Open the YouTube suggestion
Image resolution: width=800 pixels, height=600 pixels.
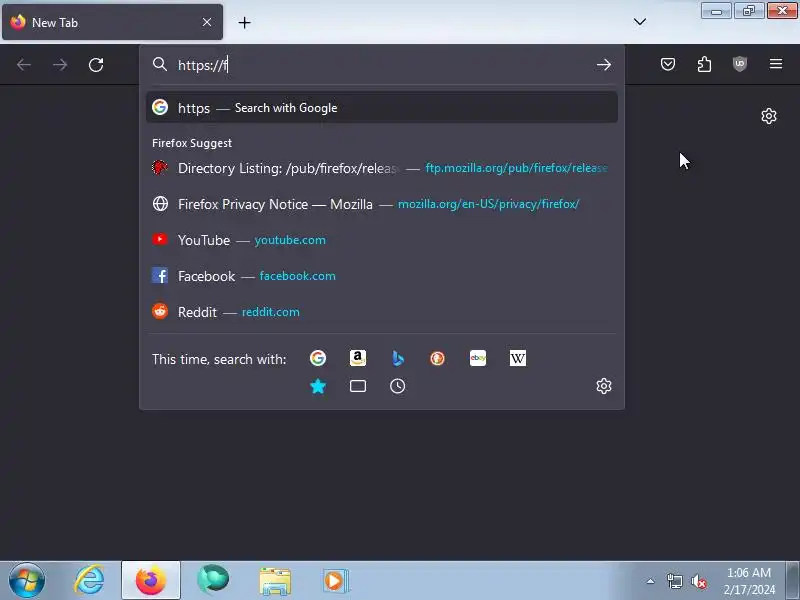coord(382,240)
